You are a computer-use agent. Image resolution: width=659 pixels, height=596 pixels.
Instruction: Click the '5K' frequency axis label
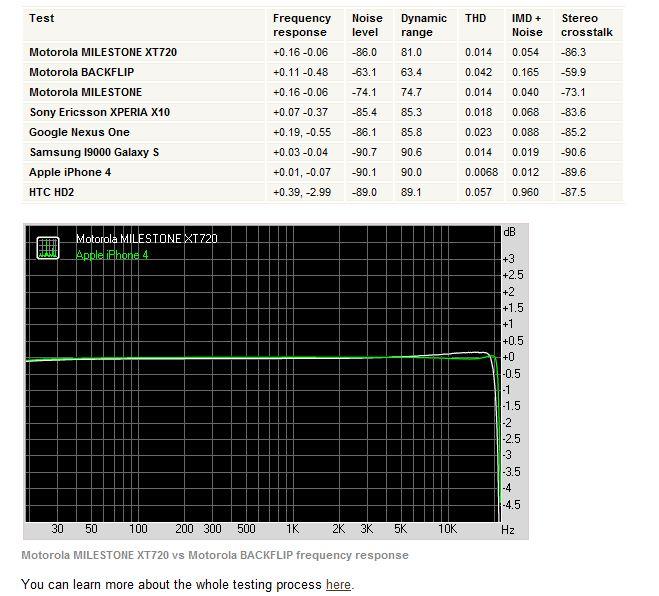coord(401,529)
